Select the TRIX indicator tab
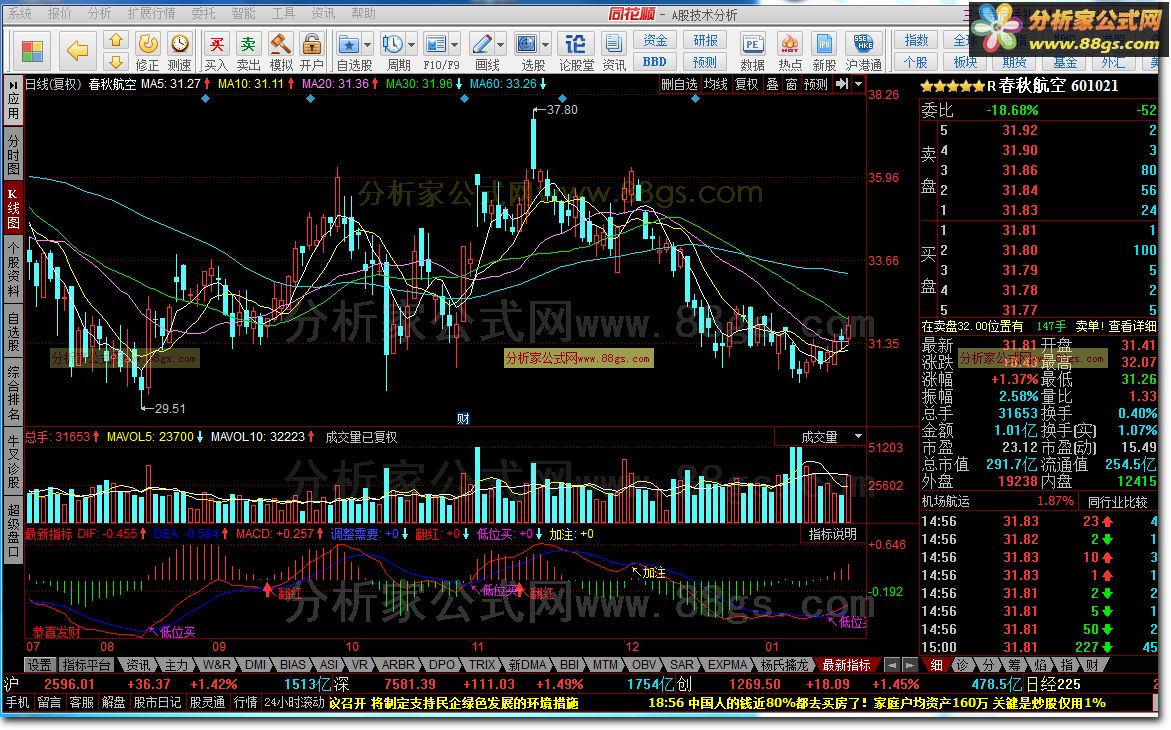Image resolution: width=1171 pixels, height=730 pixels. [x=482, y=664]
